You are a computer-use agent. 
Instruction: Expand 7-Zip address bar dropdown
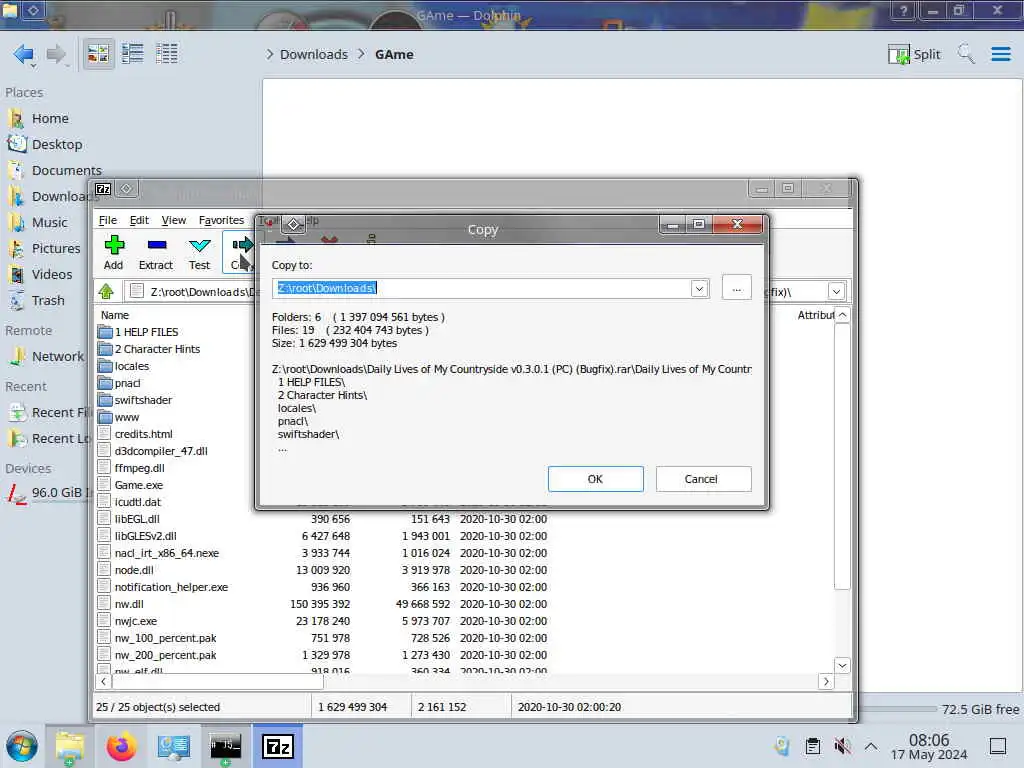837,291
